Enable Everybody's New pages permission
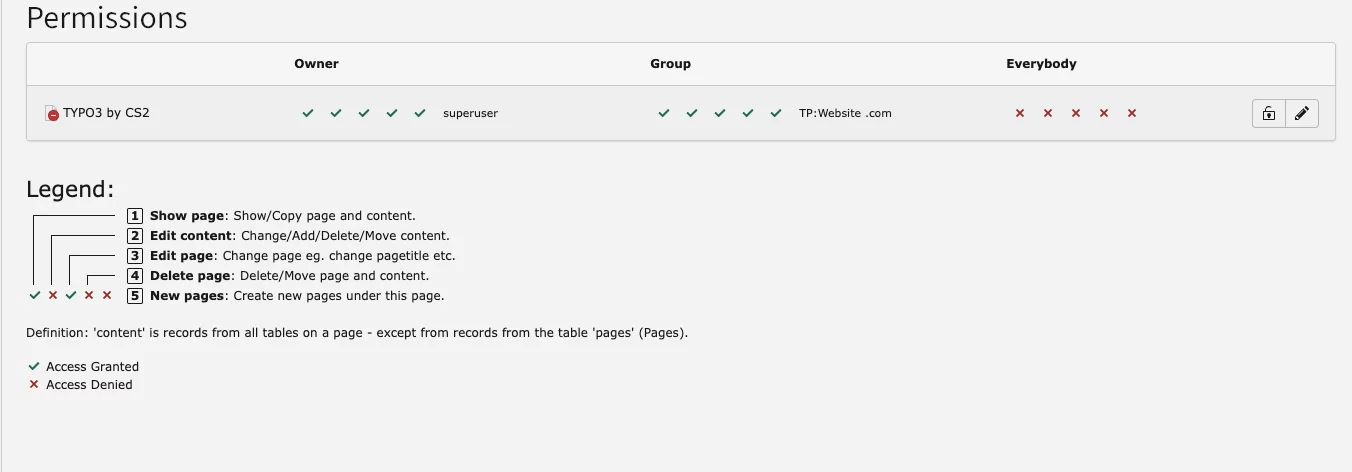Screen dimensions: 1352x472 (x=1132, y=114)
